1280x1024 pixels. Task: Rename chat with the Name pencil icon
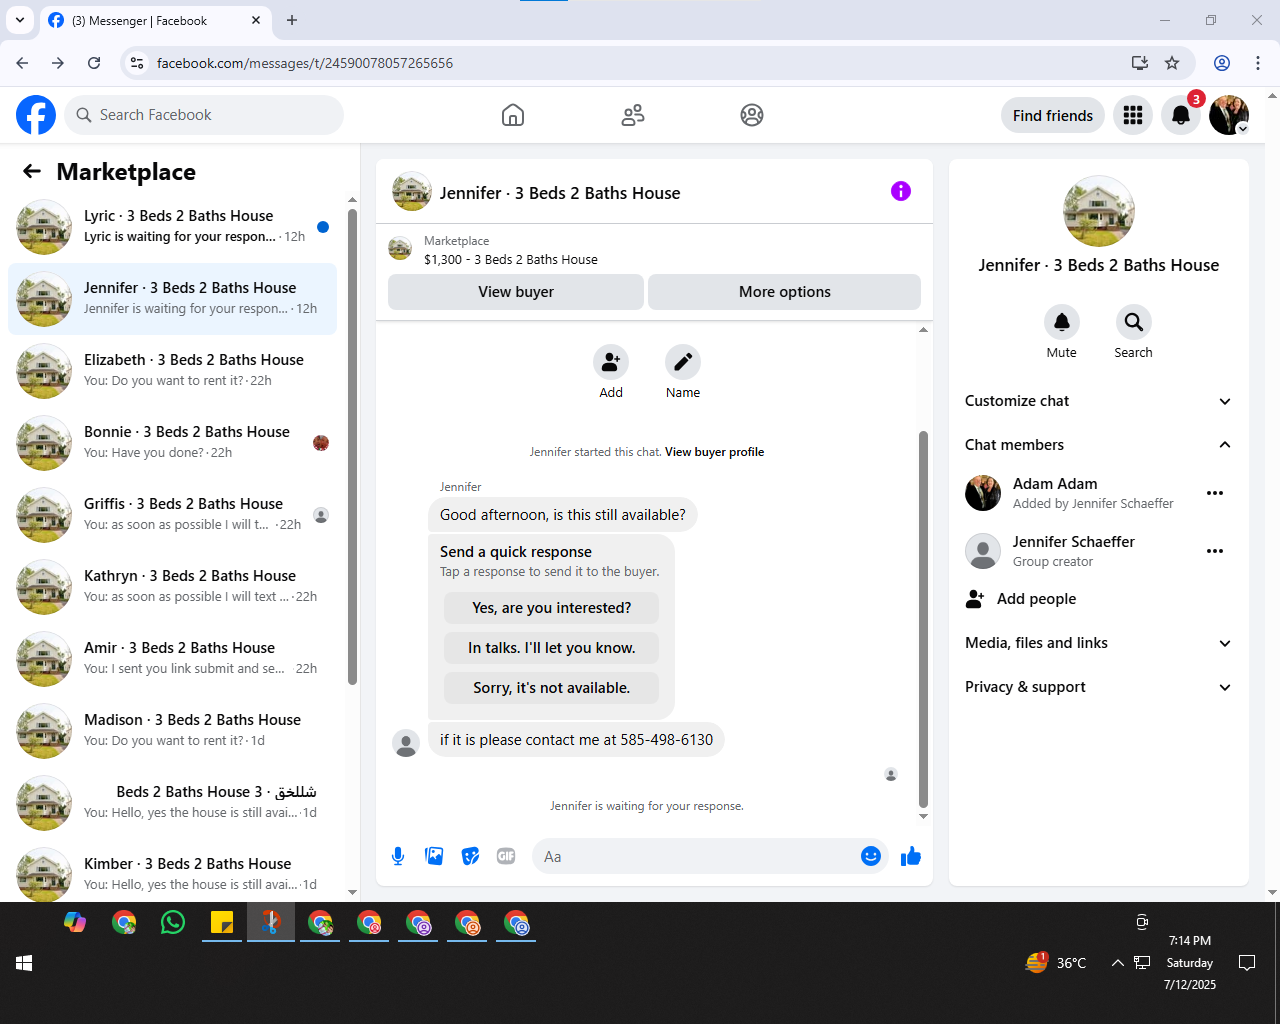(x=683, y=362)
